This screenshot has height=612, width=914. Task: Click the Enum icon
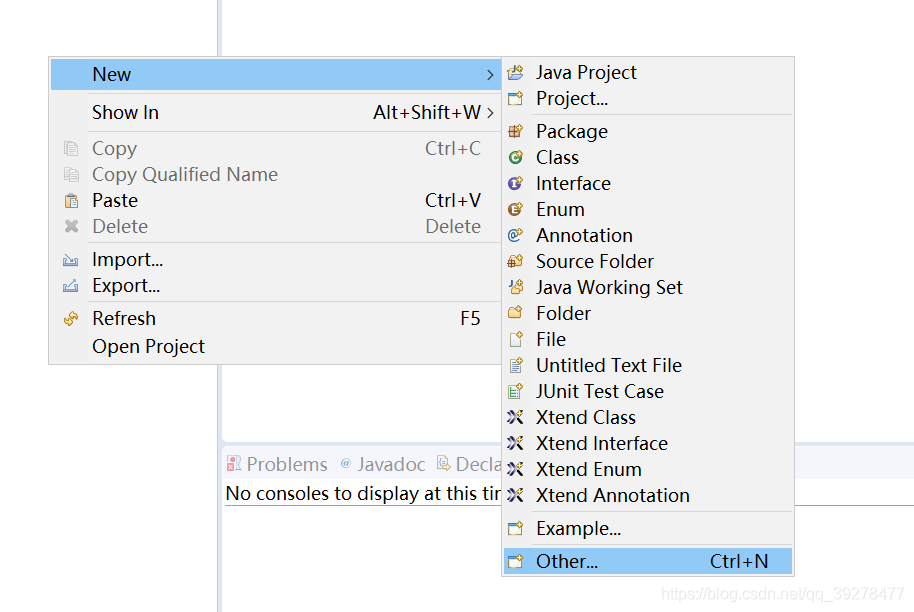[515, 209]
